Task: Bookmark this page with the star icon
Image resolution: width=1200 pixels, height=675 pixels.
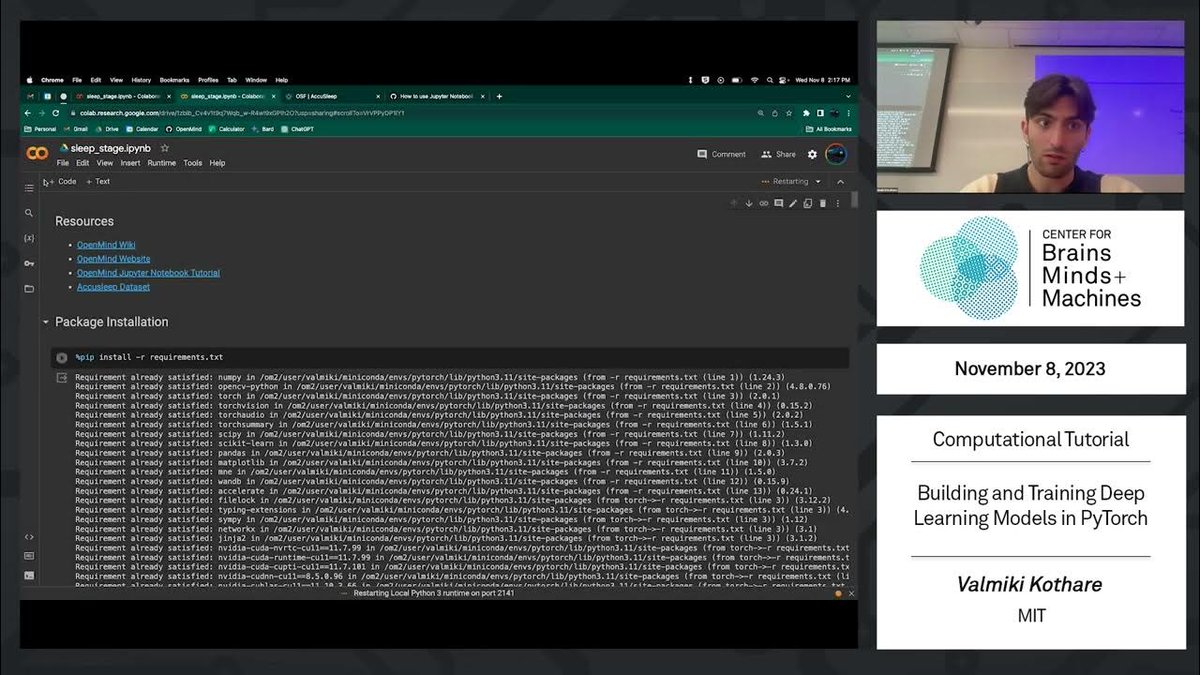Action: (789, 113)
